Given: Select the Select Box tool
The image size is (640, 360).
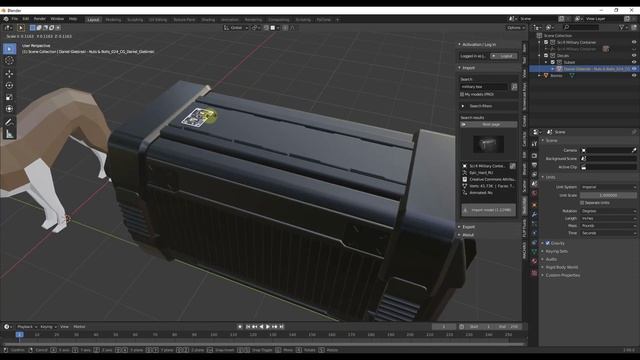Looking at the screenshot, I should point(9,49).
